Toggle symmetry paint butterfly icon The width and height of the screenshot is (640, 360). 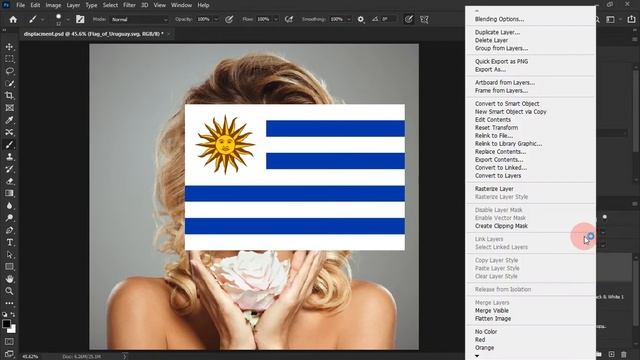(x=424, y=19)
